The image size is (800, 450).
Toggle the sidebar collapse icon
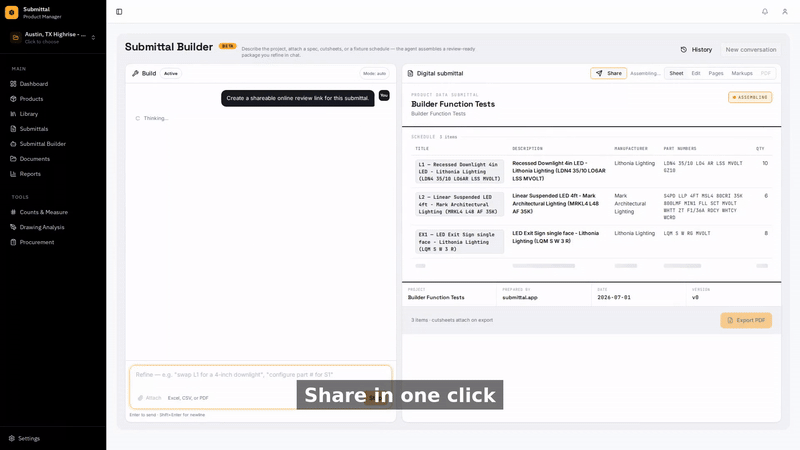119,12
